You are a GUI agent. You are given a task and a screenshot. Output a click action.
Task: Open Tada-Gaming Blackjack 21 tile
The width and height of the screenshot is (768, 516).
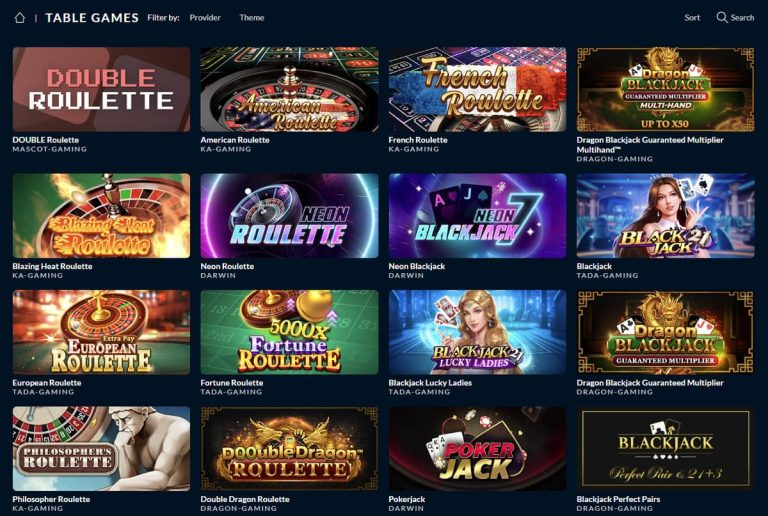(x=666, y=215)
